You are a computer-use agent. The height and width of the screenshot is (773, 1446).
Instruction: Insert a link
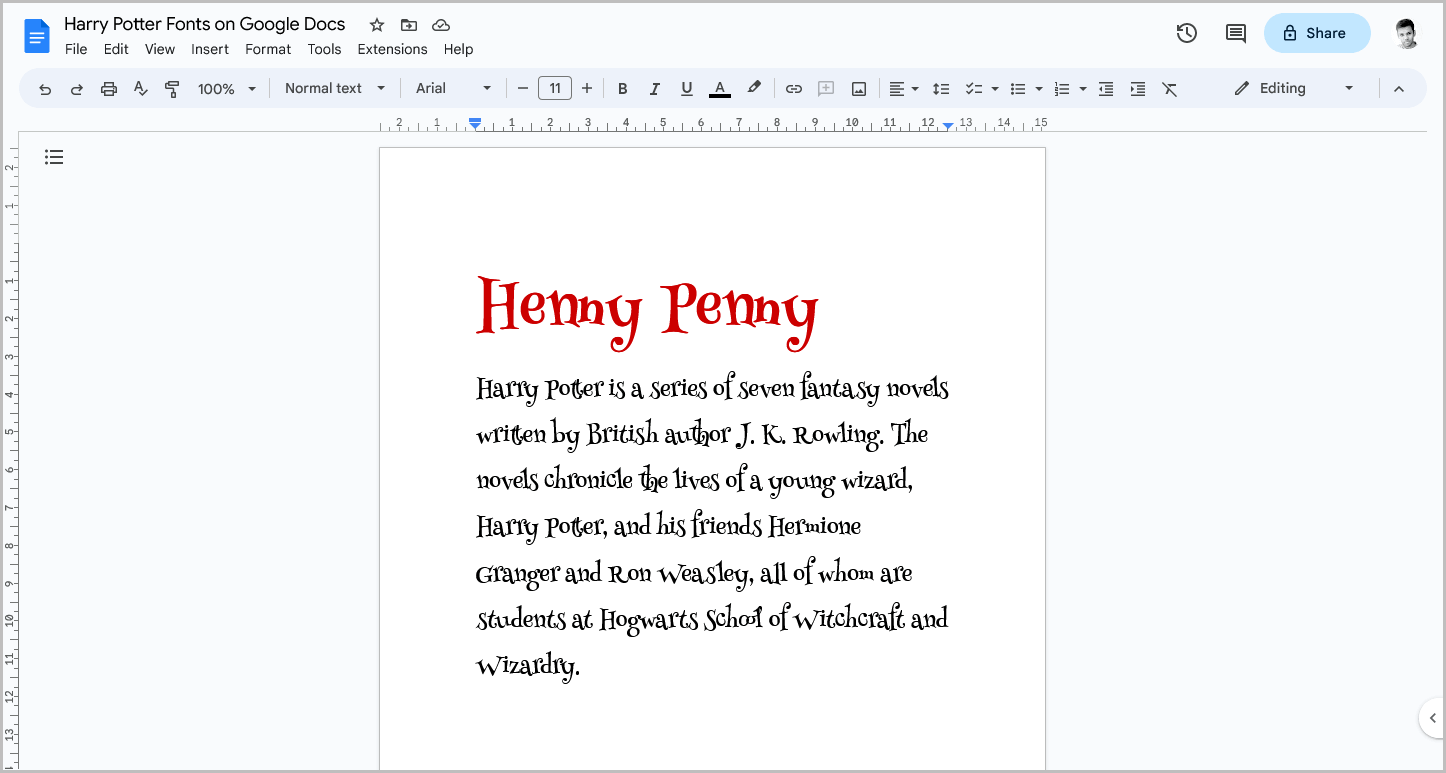coord(793,88)
